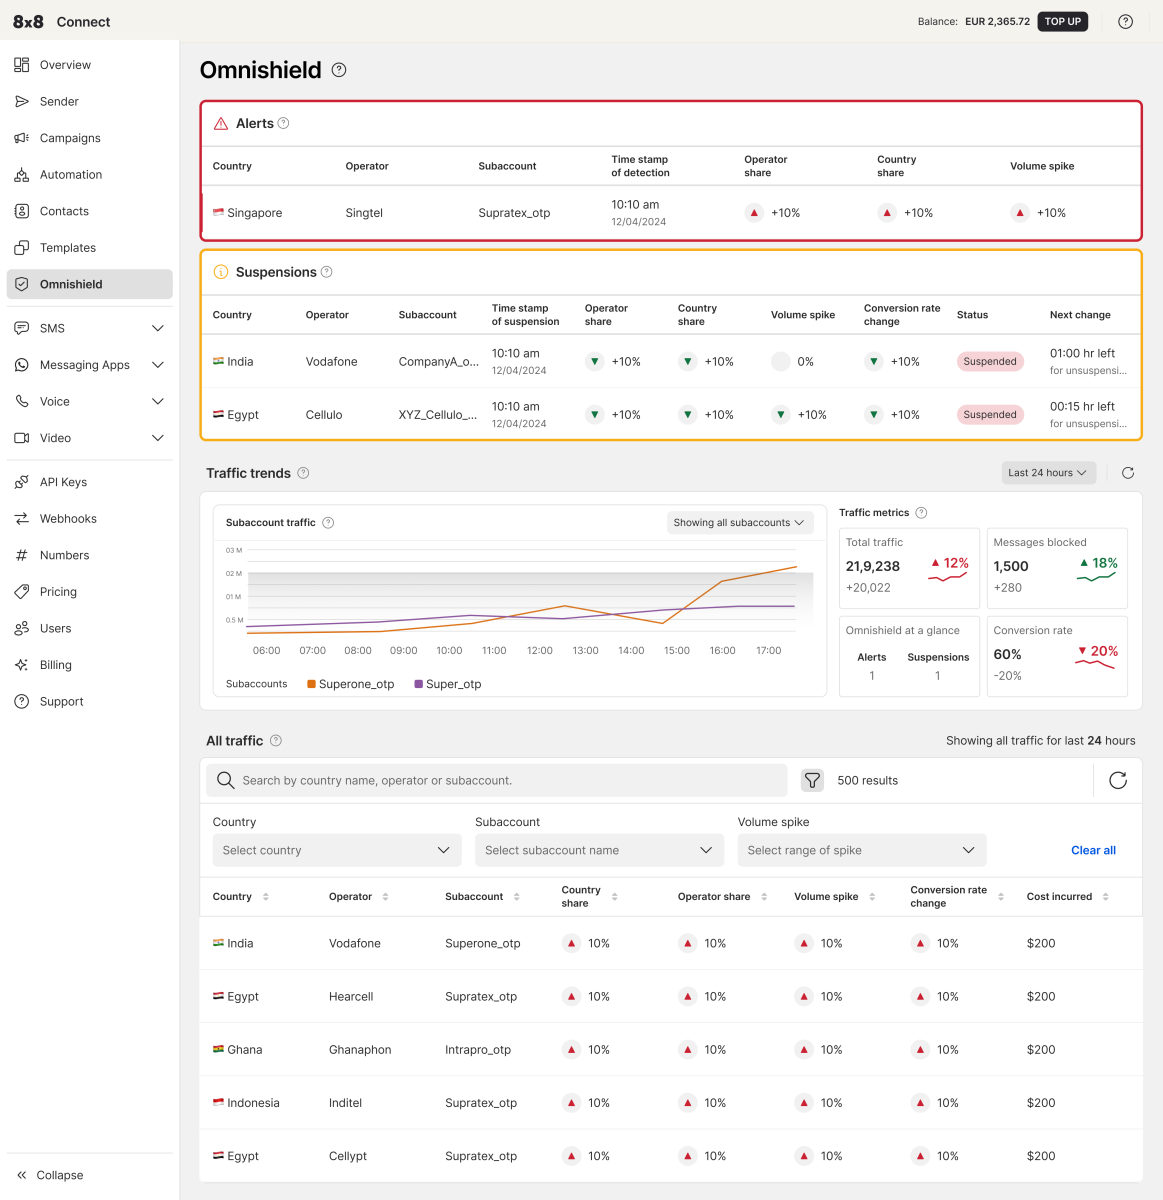Toggle sort order of the Operator column

pyautogui.click(x=385, y=897)
